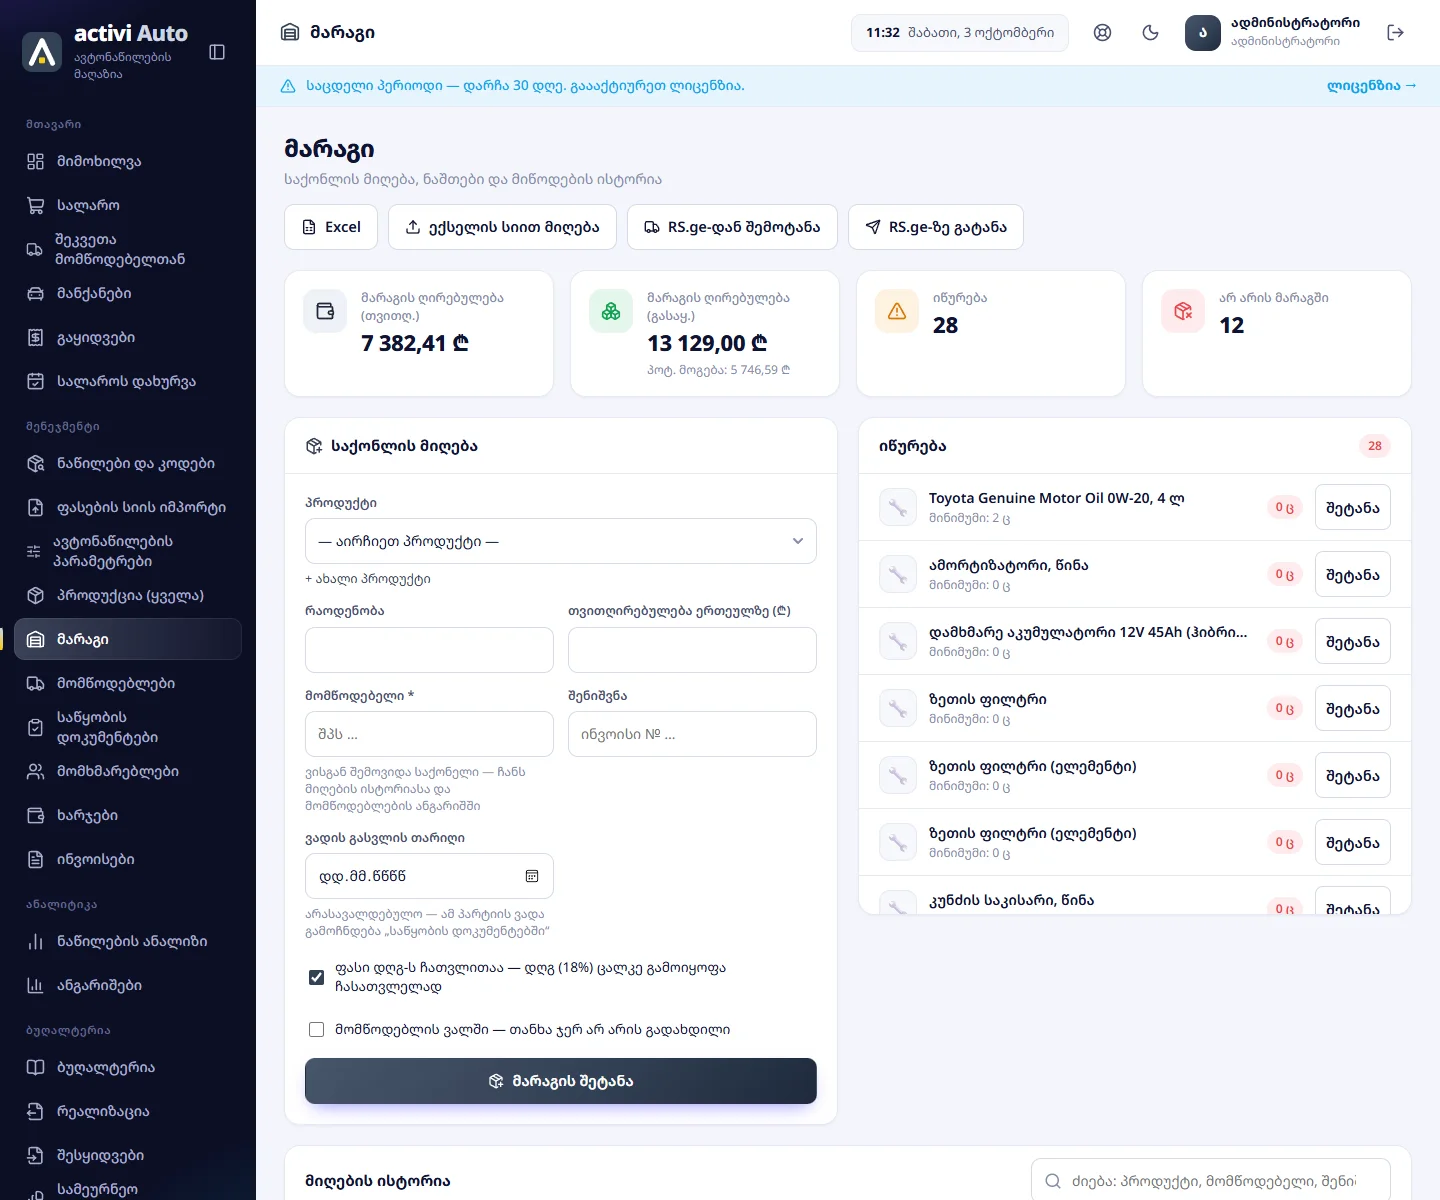Toggle dark mode with the moon icon
1440x1200 pixels.
(x=1150, y=32)
